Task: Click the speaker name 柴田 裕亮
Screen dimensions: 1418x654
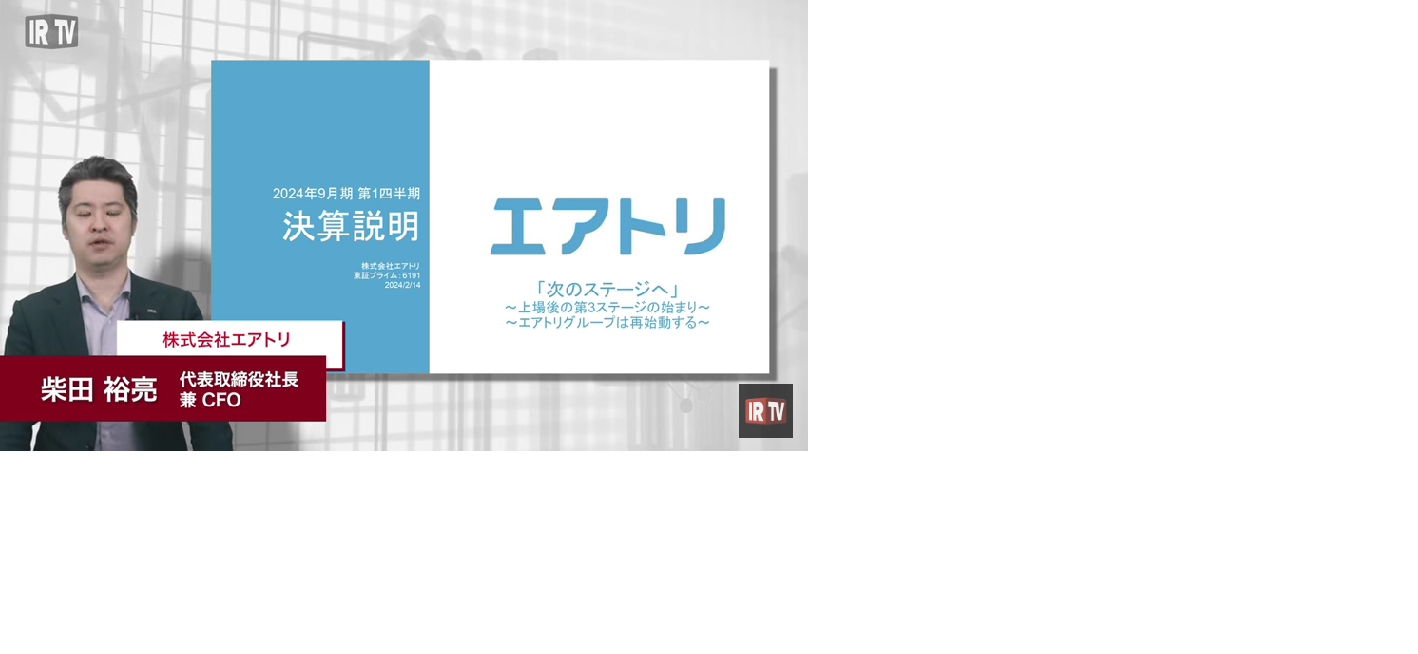Action: 99,389
